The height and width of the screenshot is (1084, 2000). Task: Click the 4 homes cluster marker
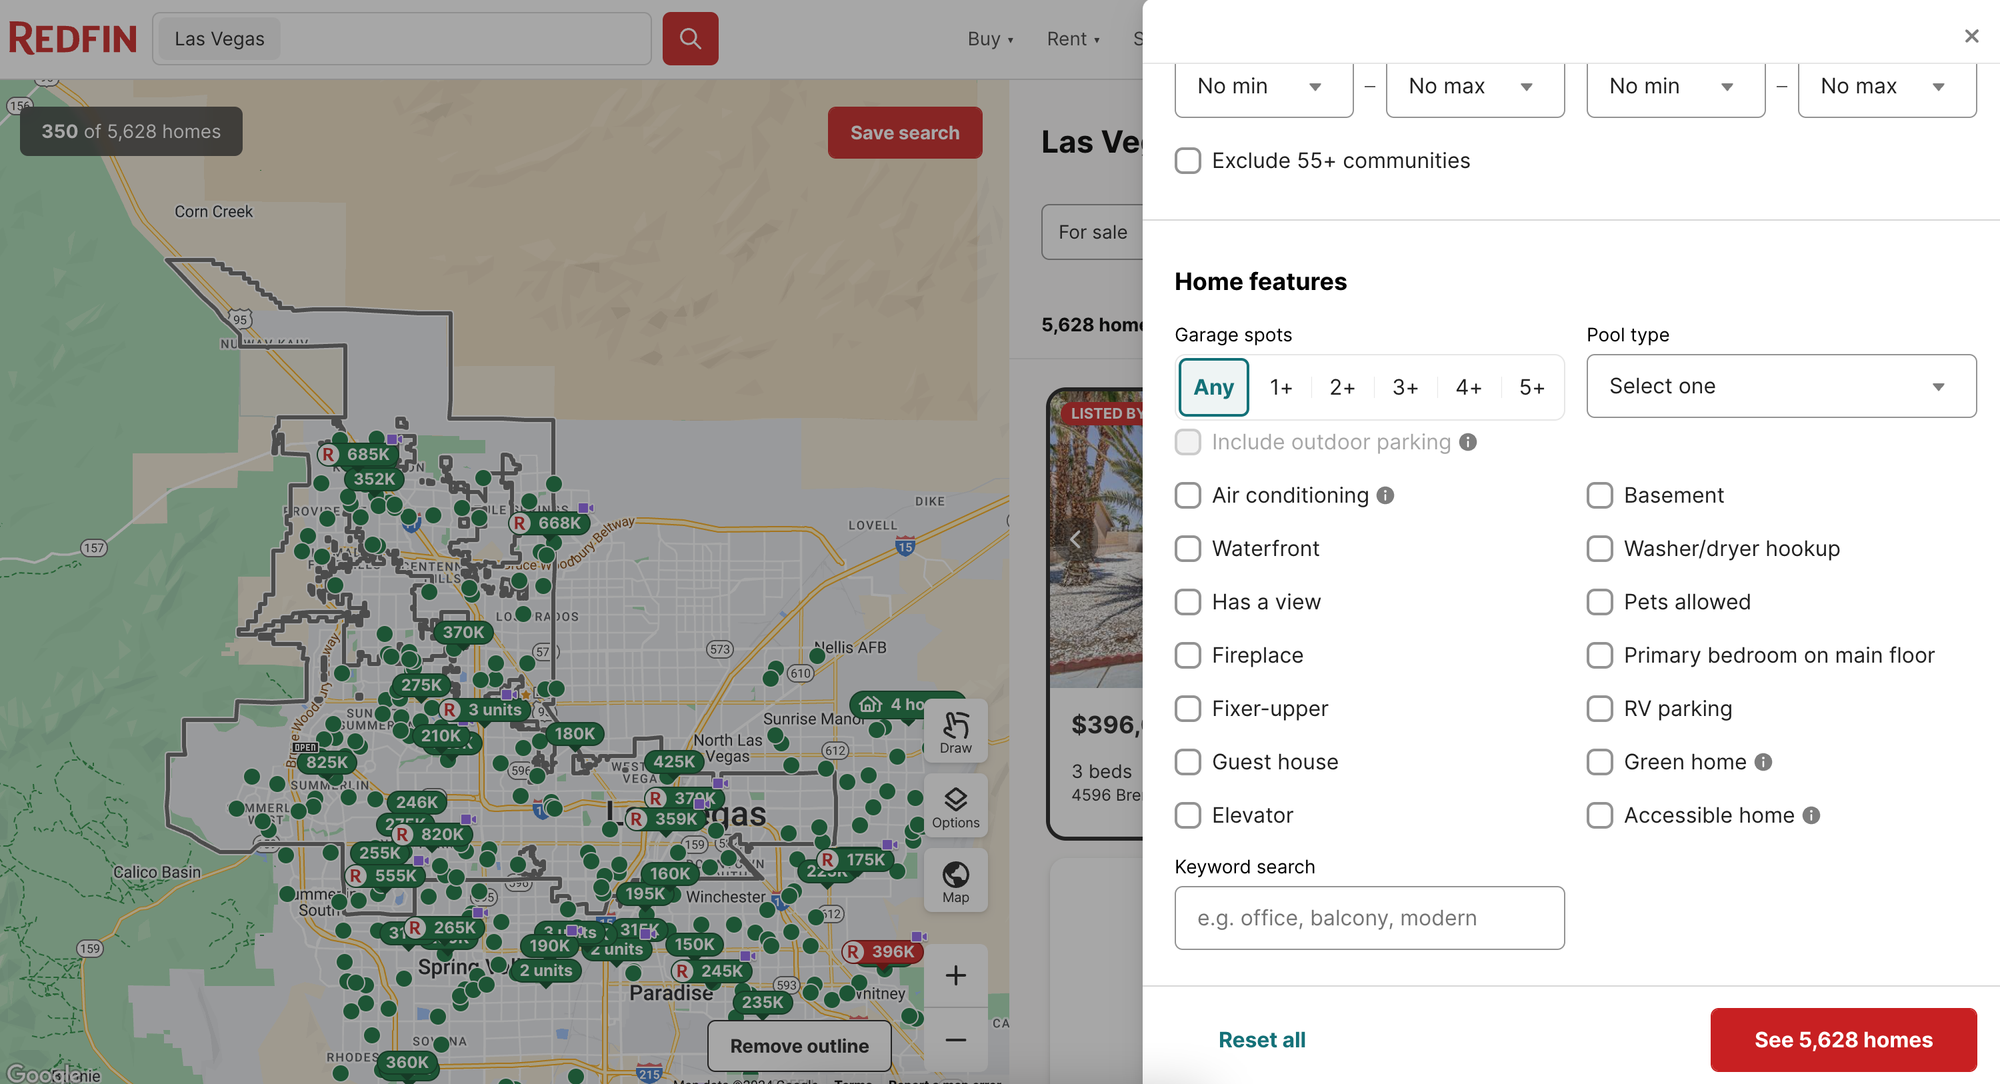900,704
